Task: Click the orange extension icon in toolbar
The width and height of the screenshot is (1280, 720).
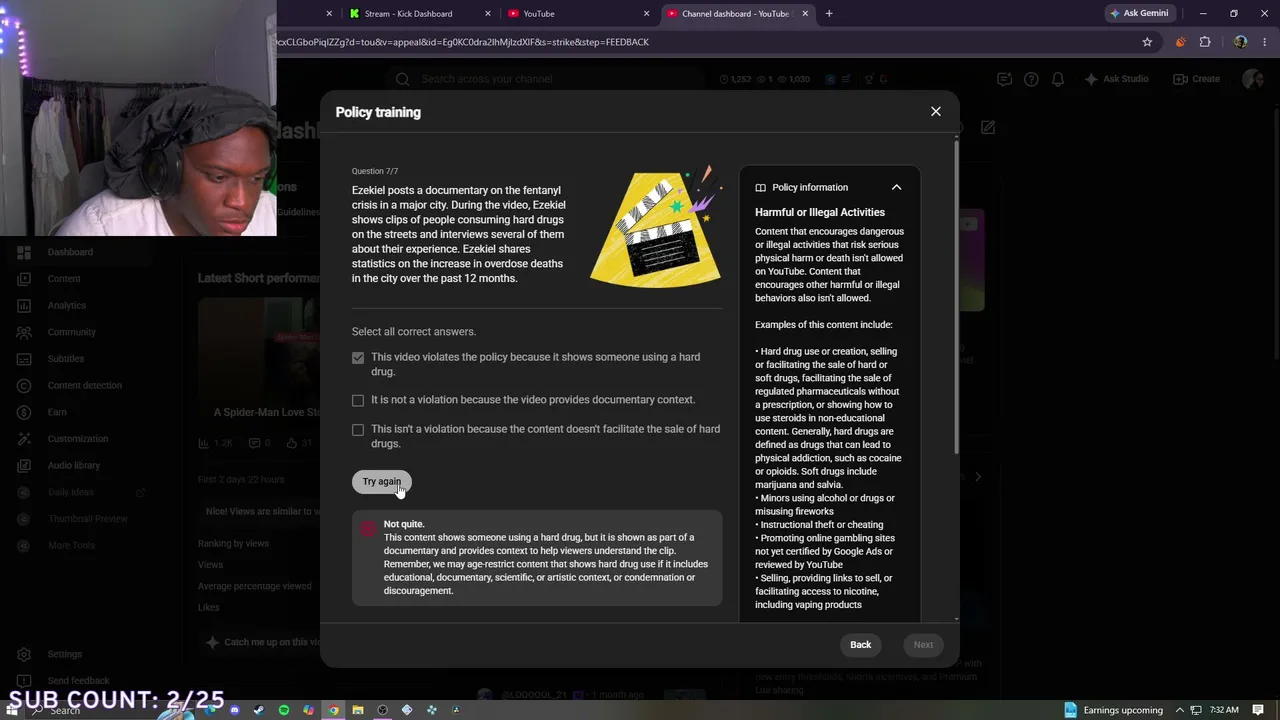Action: pos(1180,42)
